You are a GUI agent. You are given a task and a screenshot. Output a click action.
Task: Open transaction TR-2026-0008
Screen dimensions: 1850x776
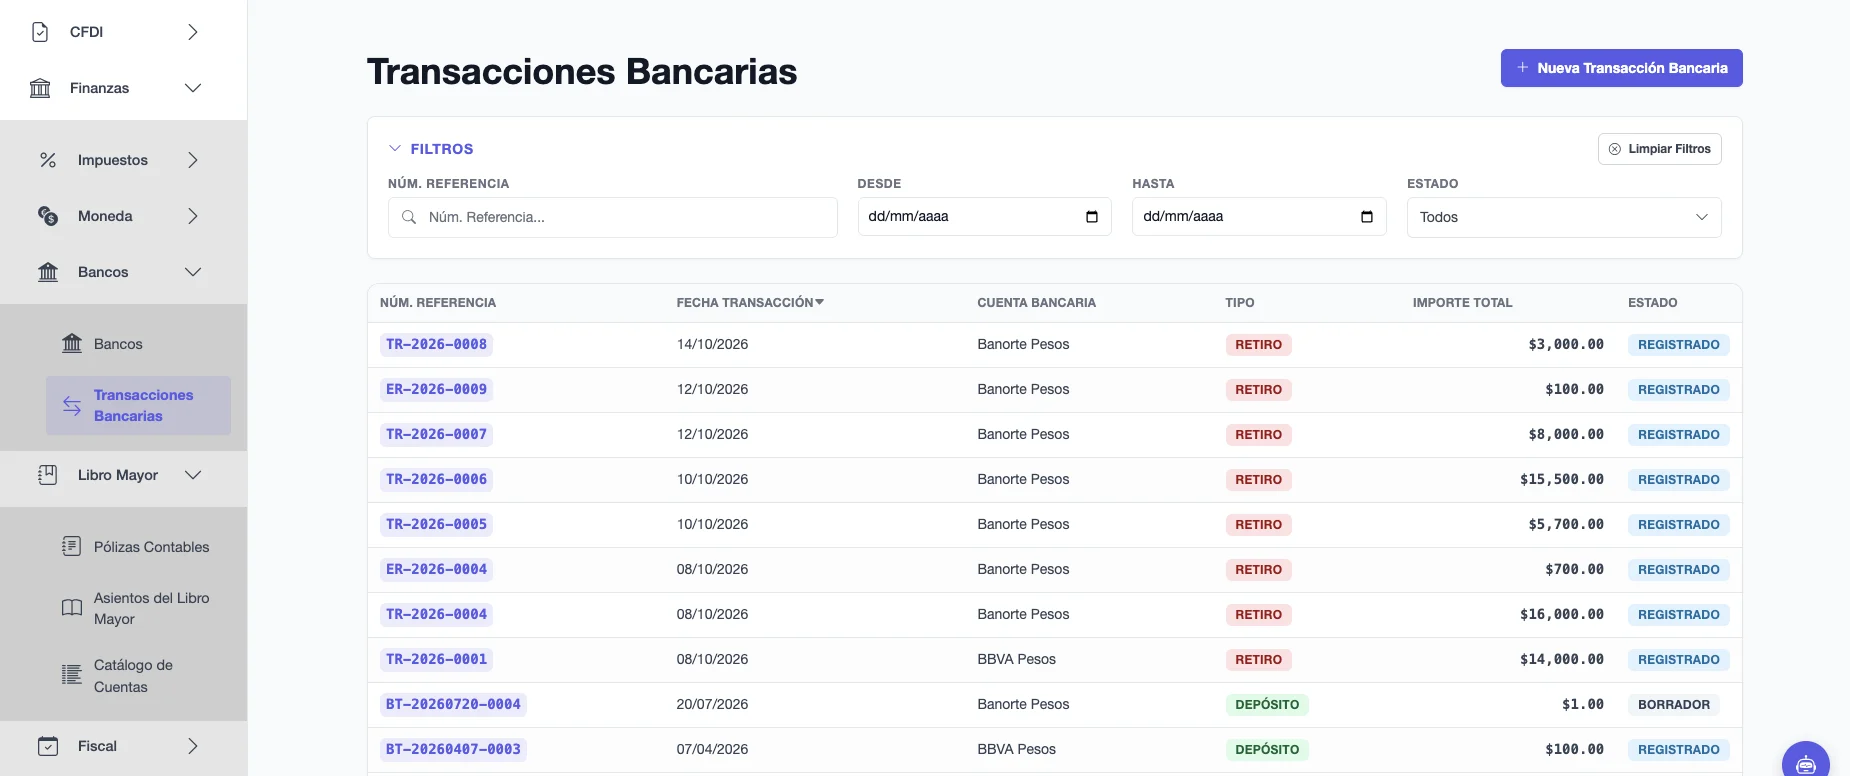[436, 344]
